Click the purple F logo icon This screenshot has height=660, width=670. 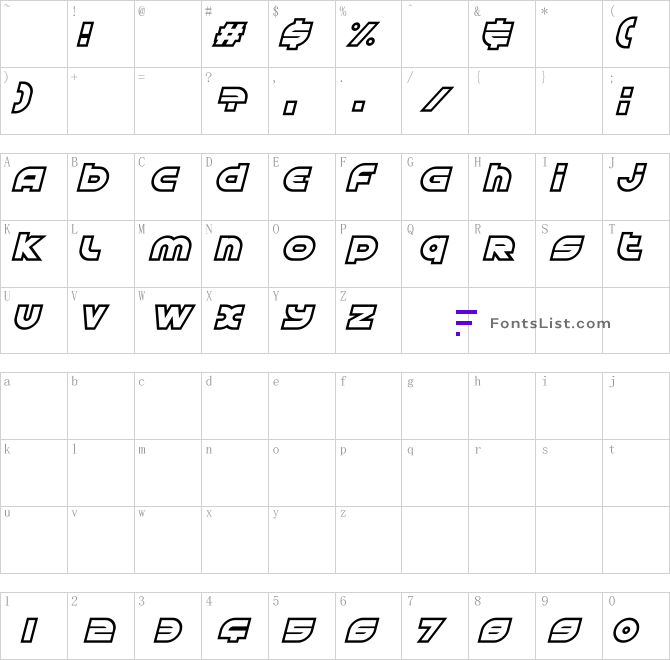pyautogui.click(x=466, y=323)
